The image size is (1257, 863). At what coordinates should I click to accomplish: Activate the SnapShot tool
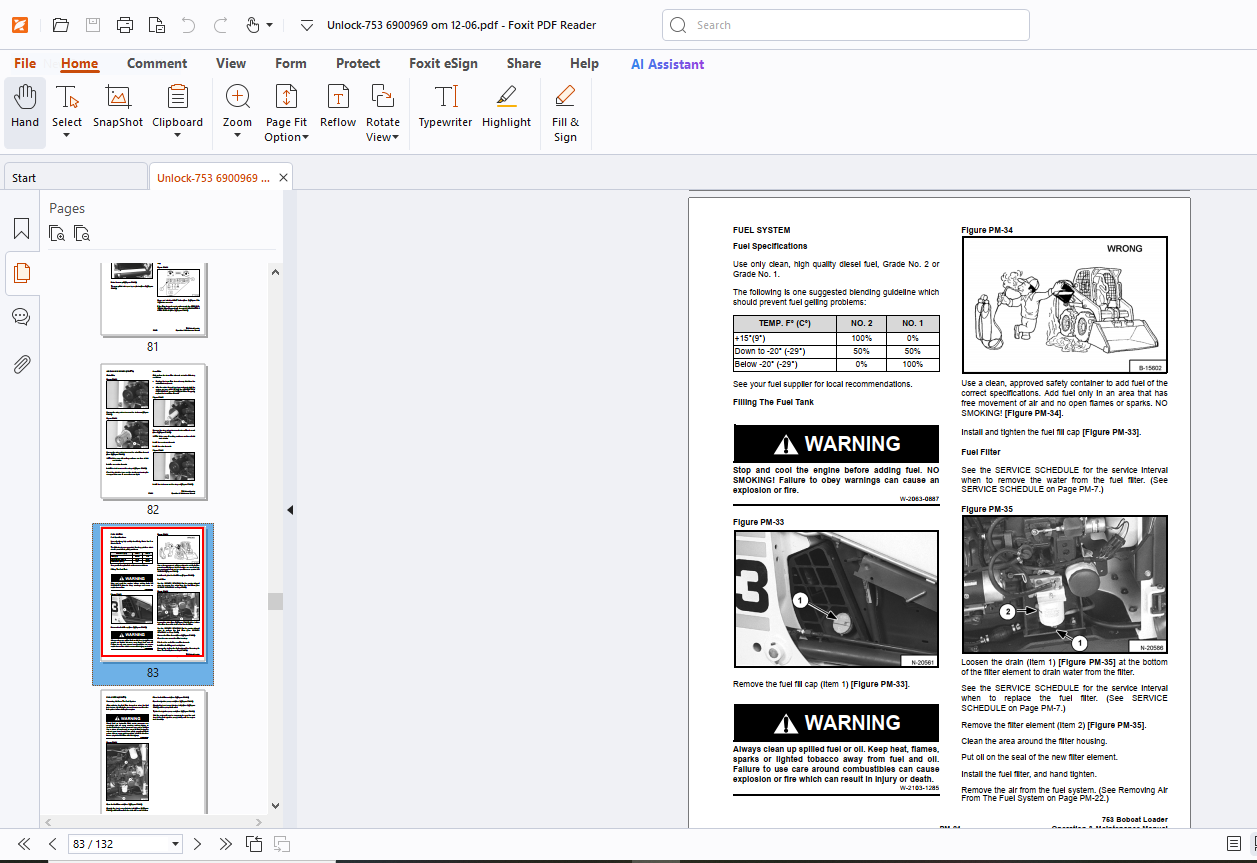pos(118,107)
